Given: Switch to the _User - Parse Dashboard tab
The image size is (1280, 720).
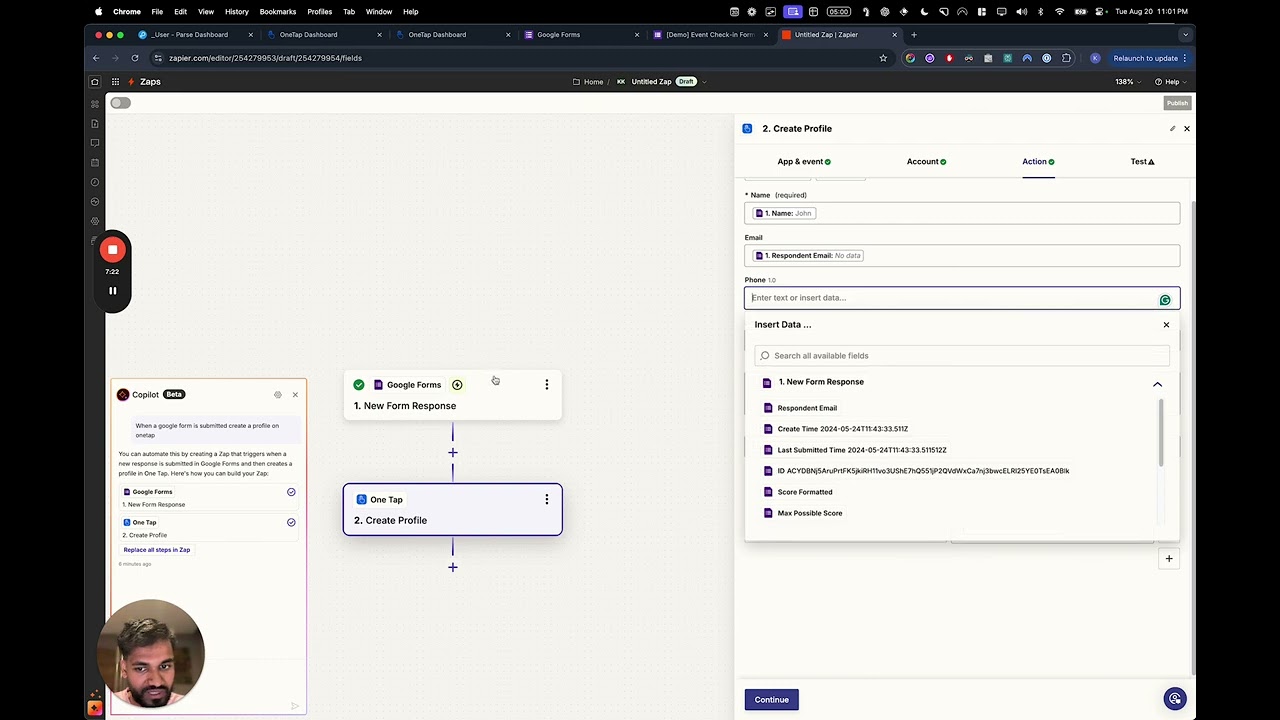Looking at the screenshot, I should (196, 35).
